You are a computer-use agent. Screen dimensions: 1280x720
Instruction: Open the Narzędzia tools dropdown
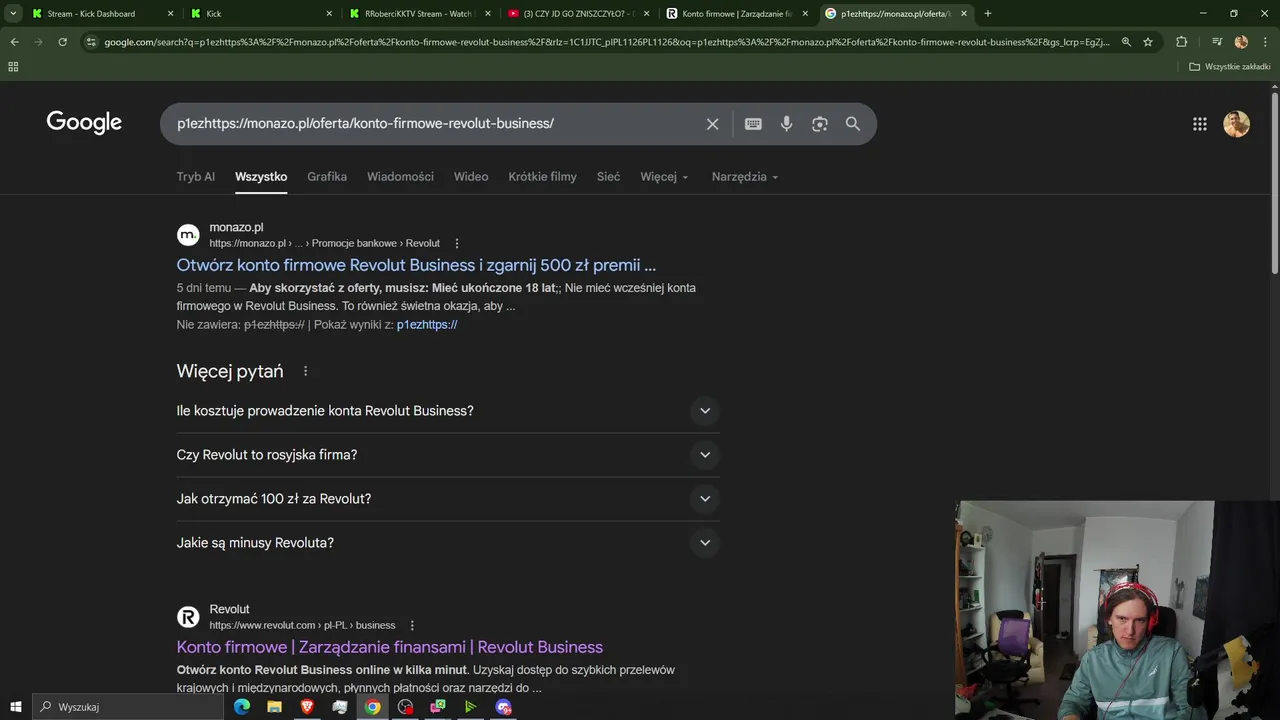pyautogui.click(x=745, y=177)
